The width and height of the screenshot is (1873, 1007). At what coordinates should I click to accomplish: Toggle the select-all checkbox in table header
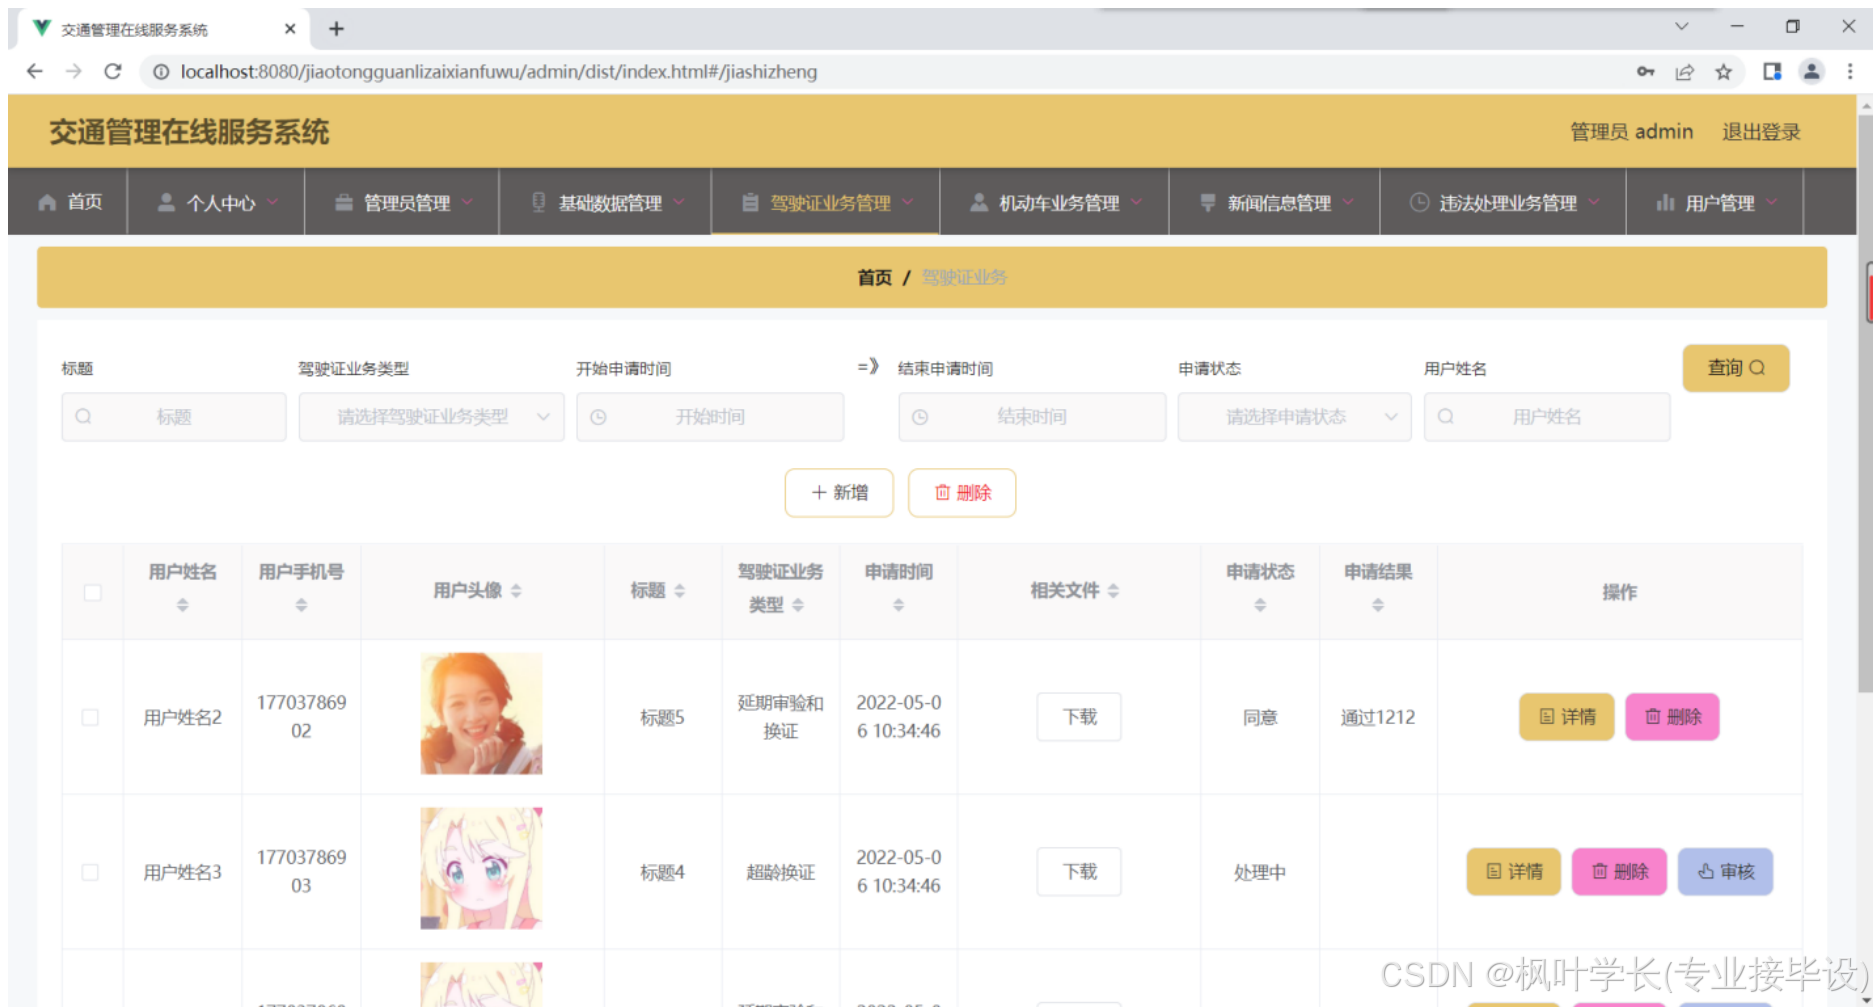93,592
